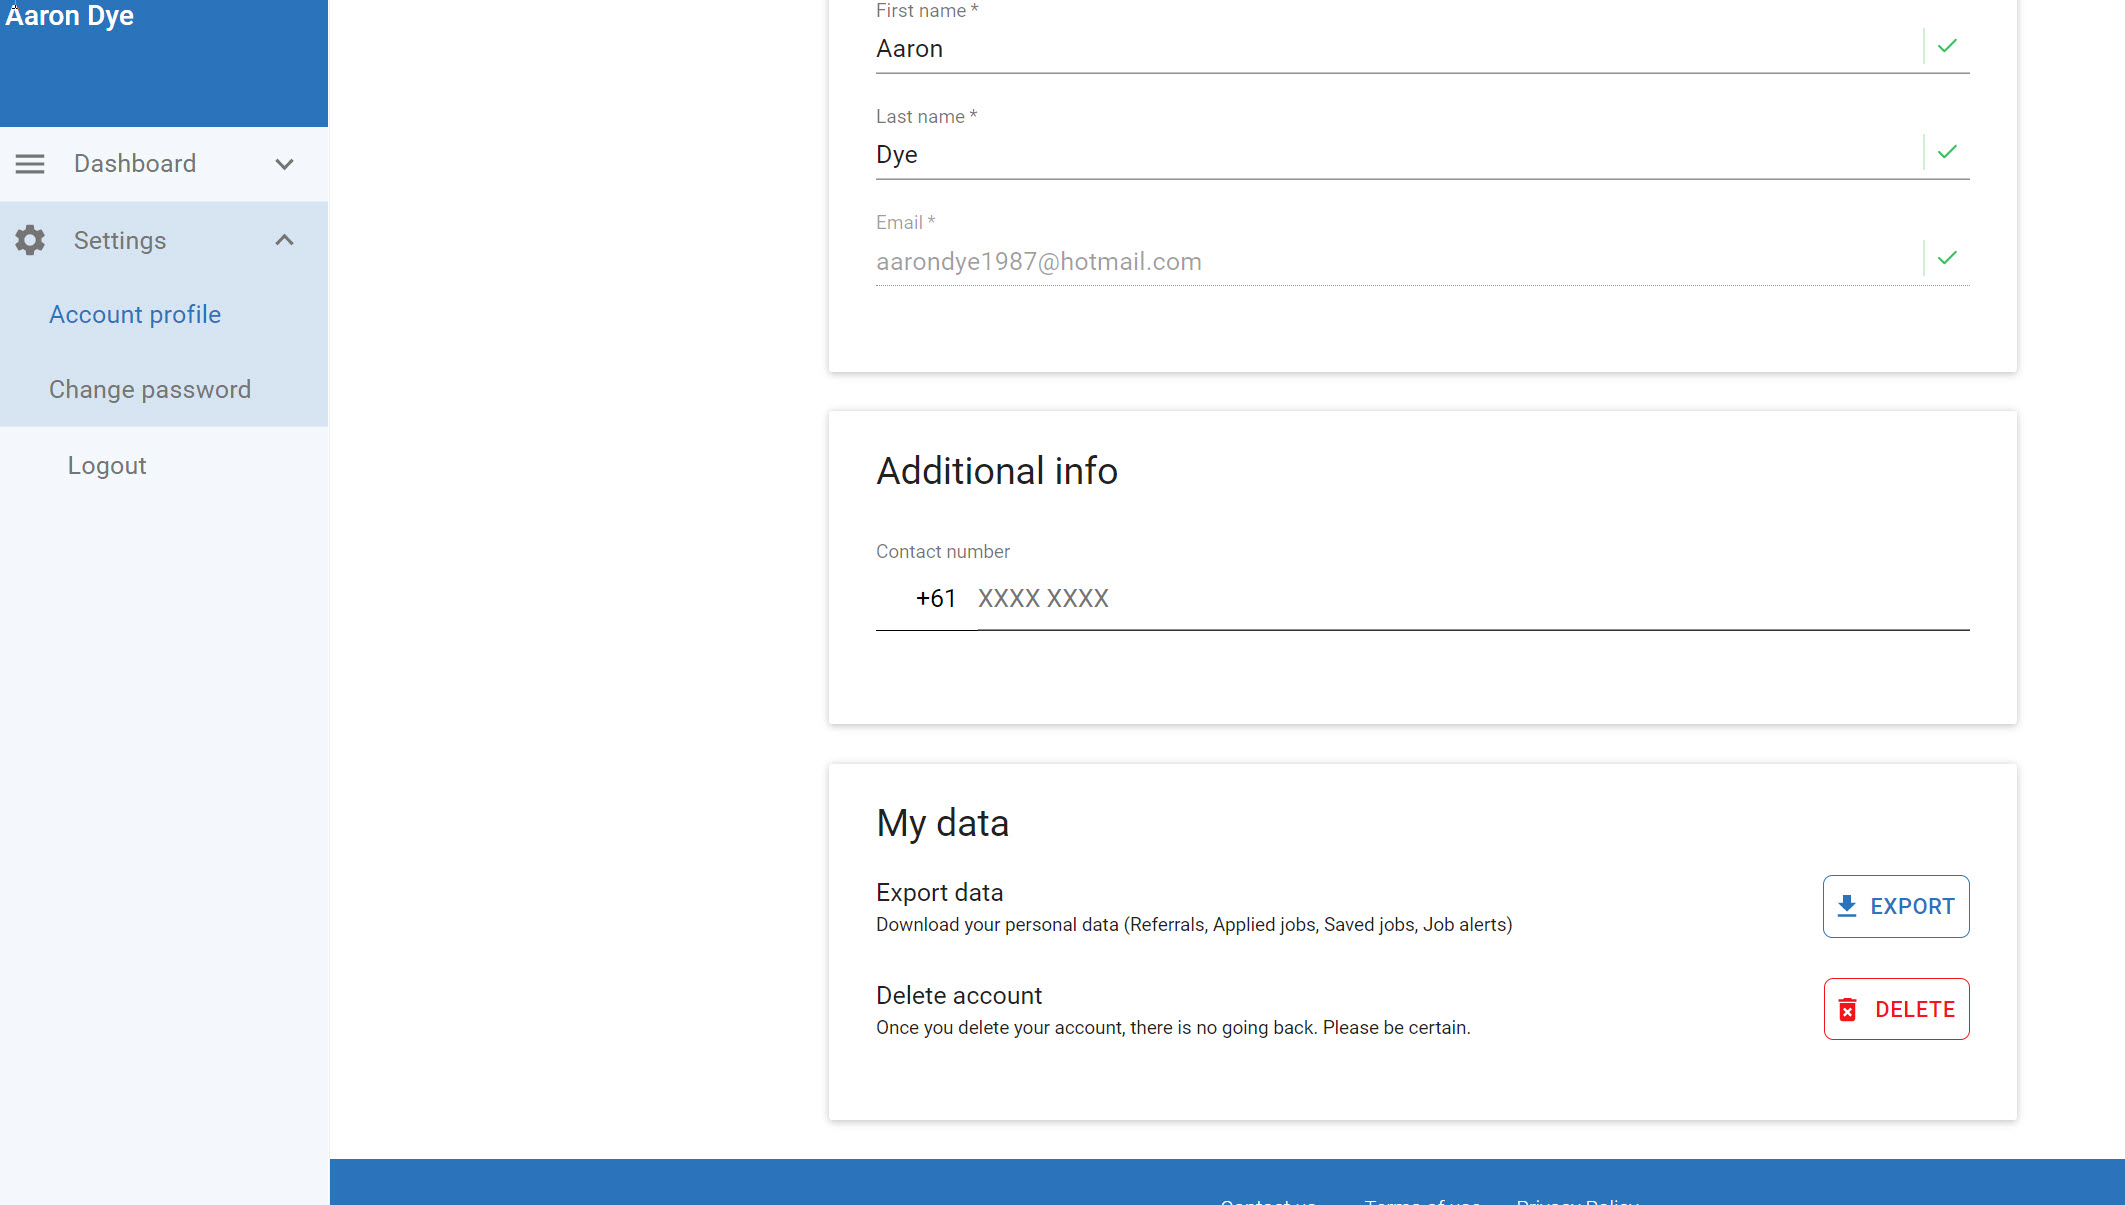Click the green checkmark beside First name
Image resolution: width=2125 pixels, height=1205 pixels.
pyautogui.click(x=1947, y=46)
